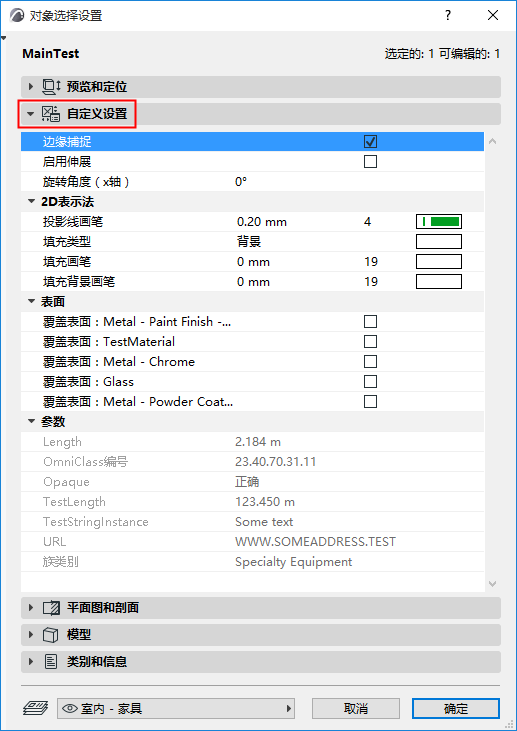Click the 投影线画笔 pen number 4
The width and height of the screenshot is (517, 731).
tap(367, 222)
